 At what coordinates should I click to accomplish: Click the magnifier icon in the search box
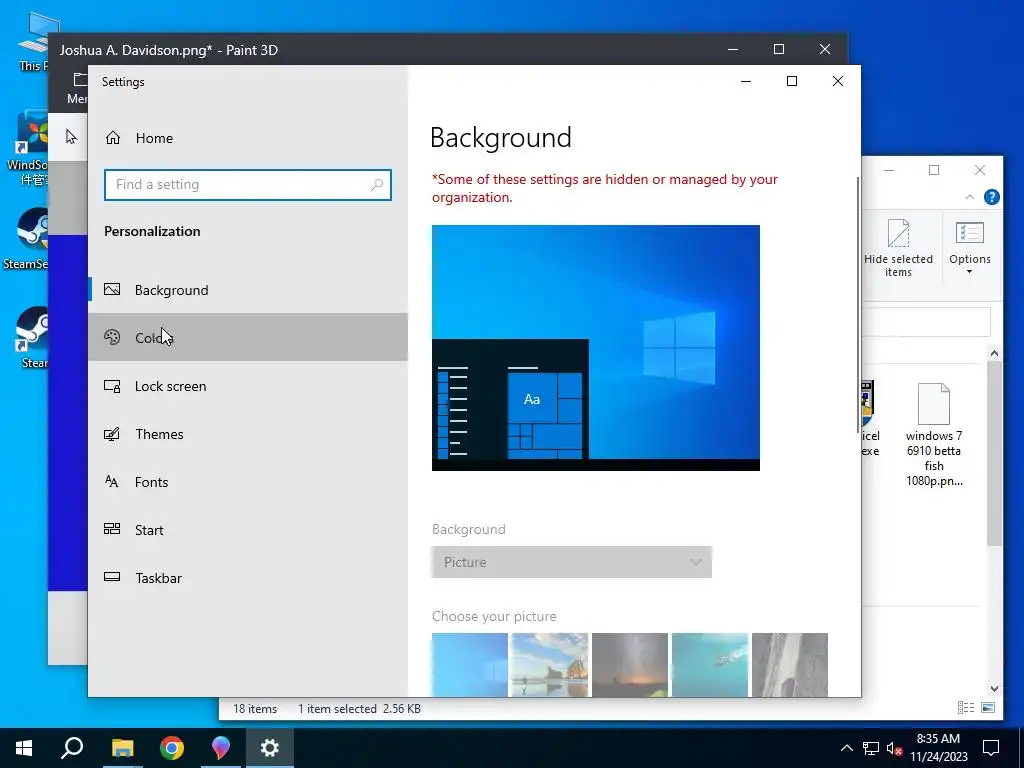click(x=377, y=185)
